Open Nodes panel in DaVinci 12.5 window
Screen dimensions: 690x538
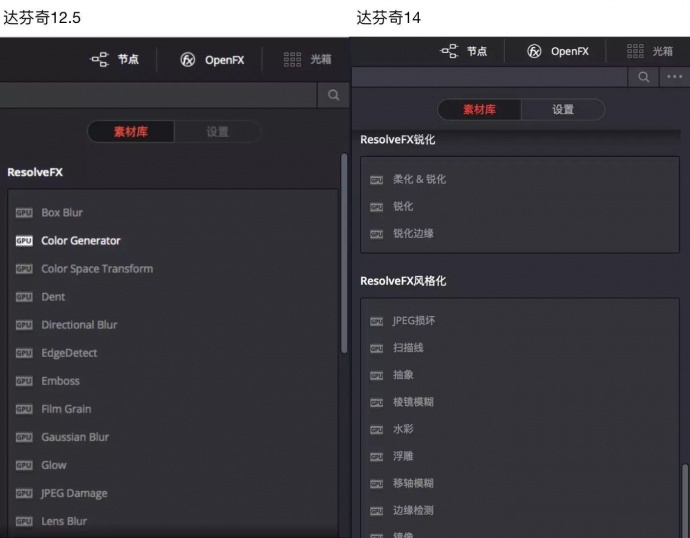(114, 59)
